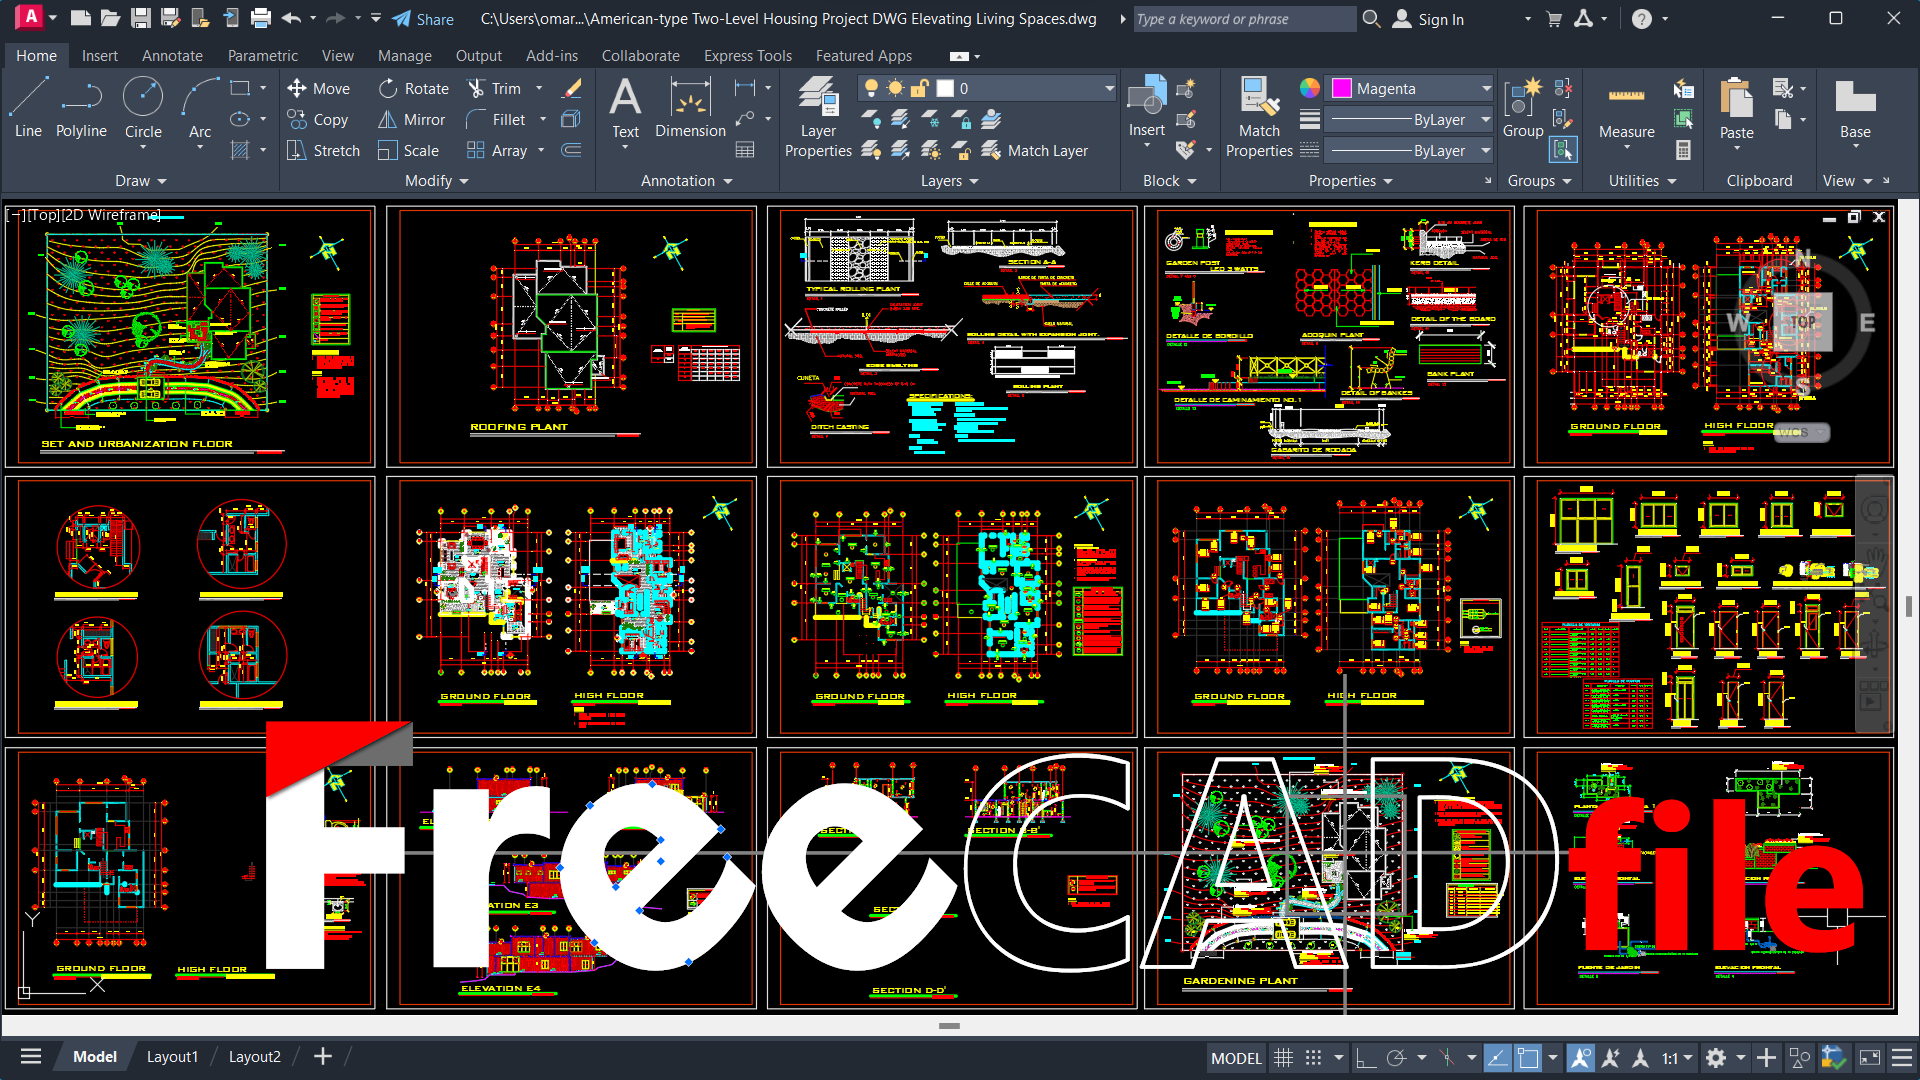Activate the Move command
This screenshot has width=1920, height=1080.
318,88
